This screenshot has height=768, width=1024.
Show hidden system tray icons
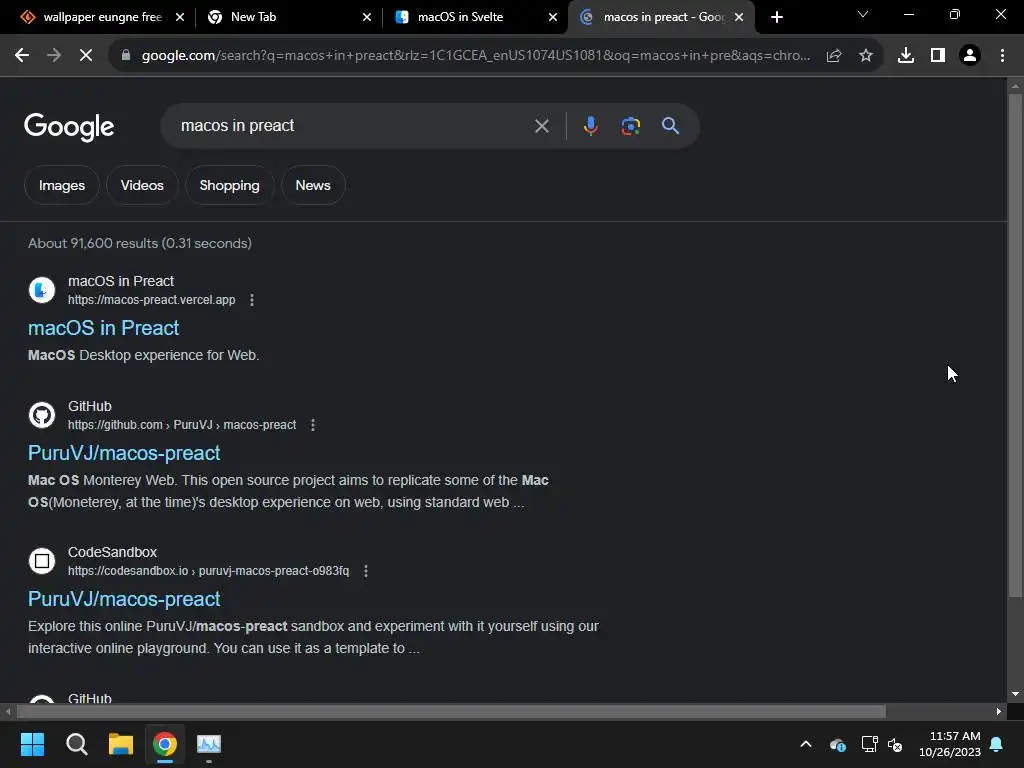(x=806, y=744)
